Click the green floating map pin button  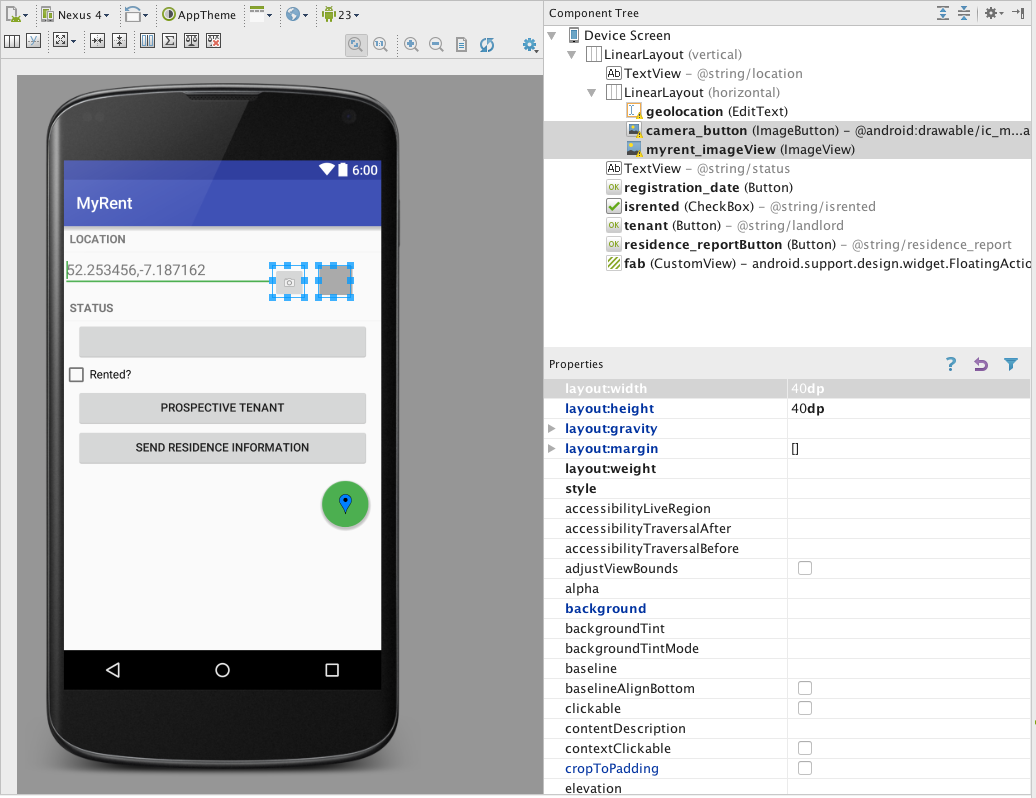(x=345, y=504)
